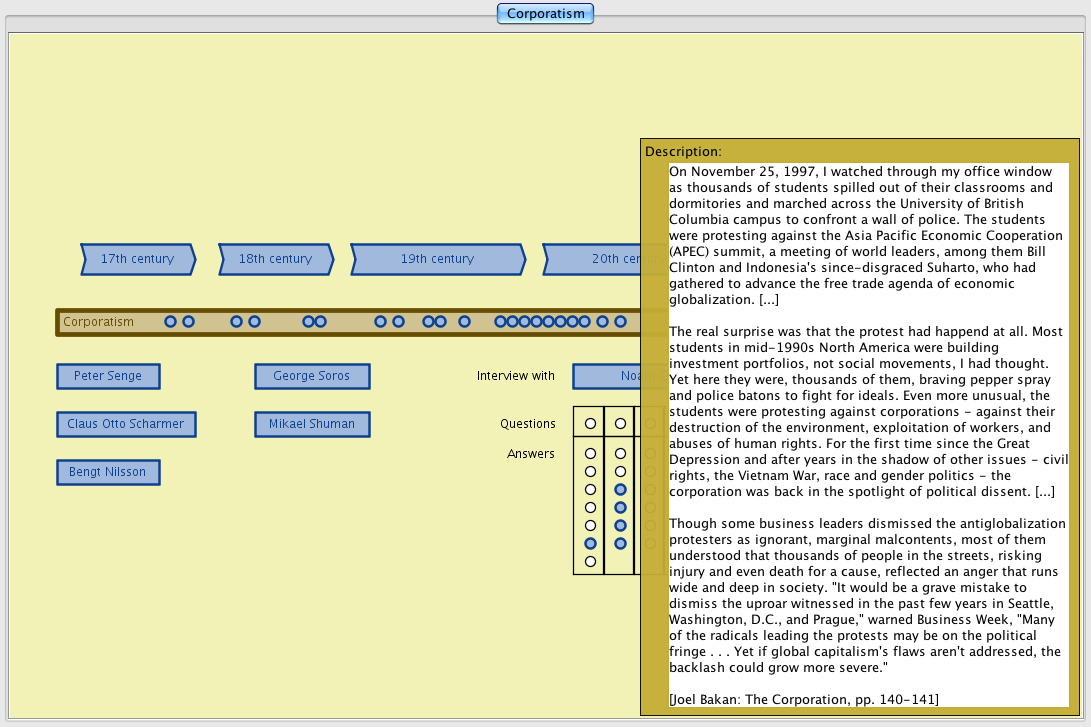Open the Peter Senge entry

(108, 376)
